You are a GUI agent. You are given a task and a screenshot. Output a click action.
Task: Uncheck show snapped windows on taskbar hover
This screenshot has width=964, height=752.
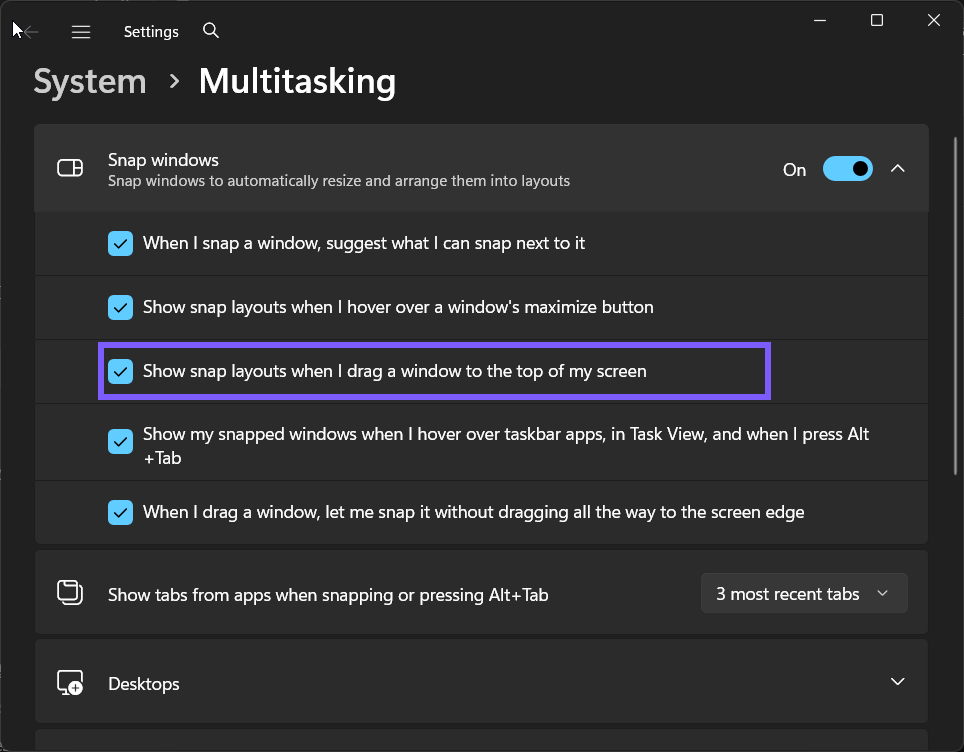pyautogui.click(x=120, y=441)
